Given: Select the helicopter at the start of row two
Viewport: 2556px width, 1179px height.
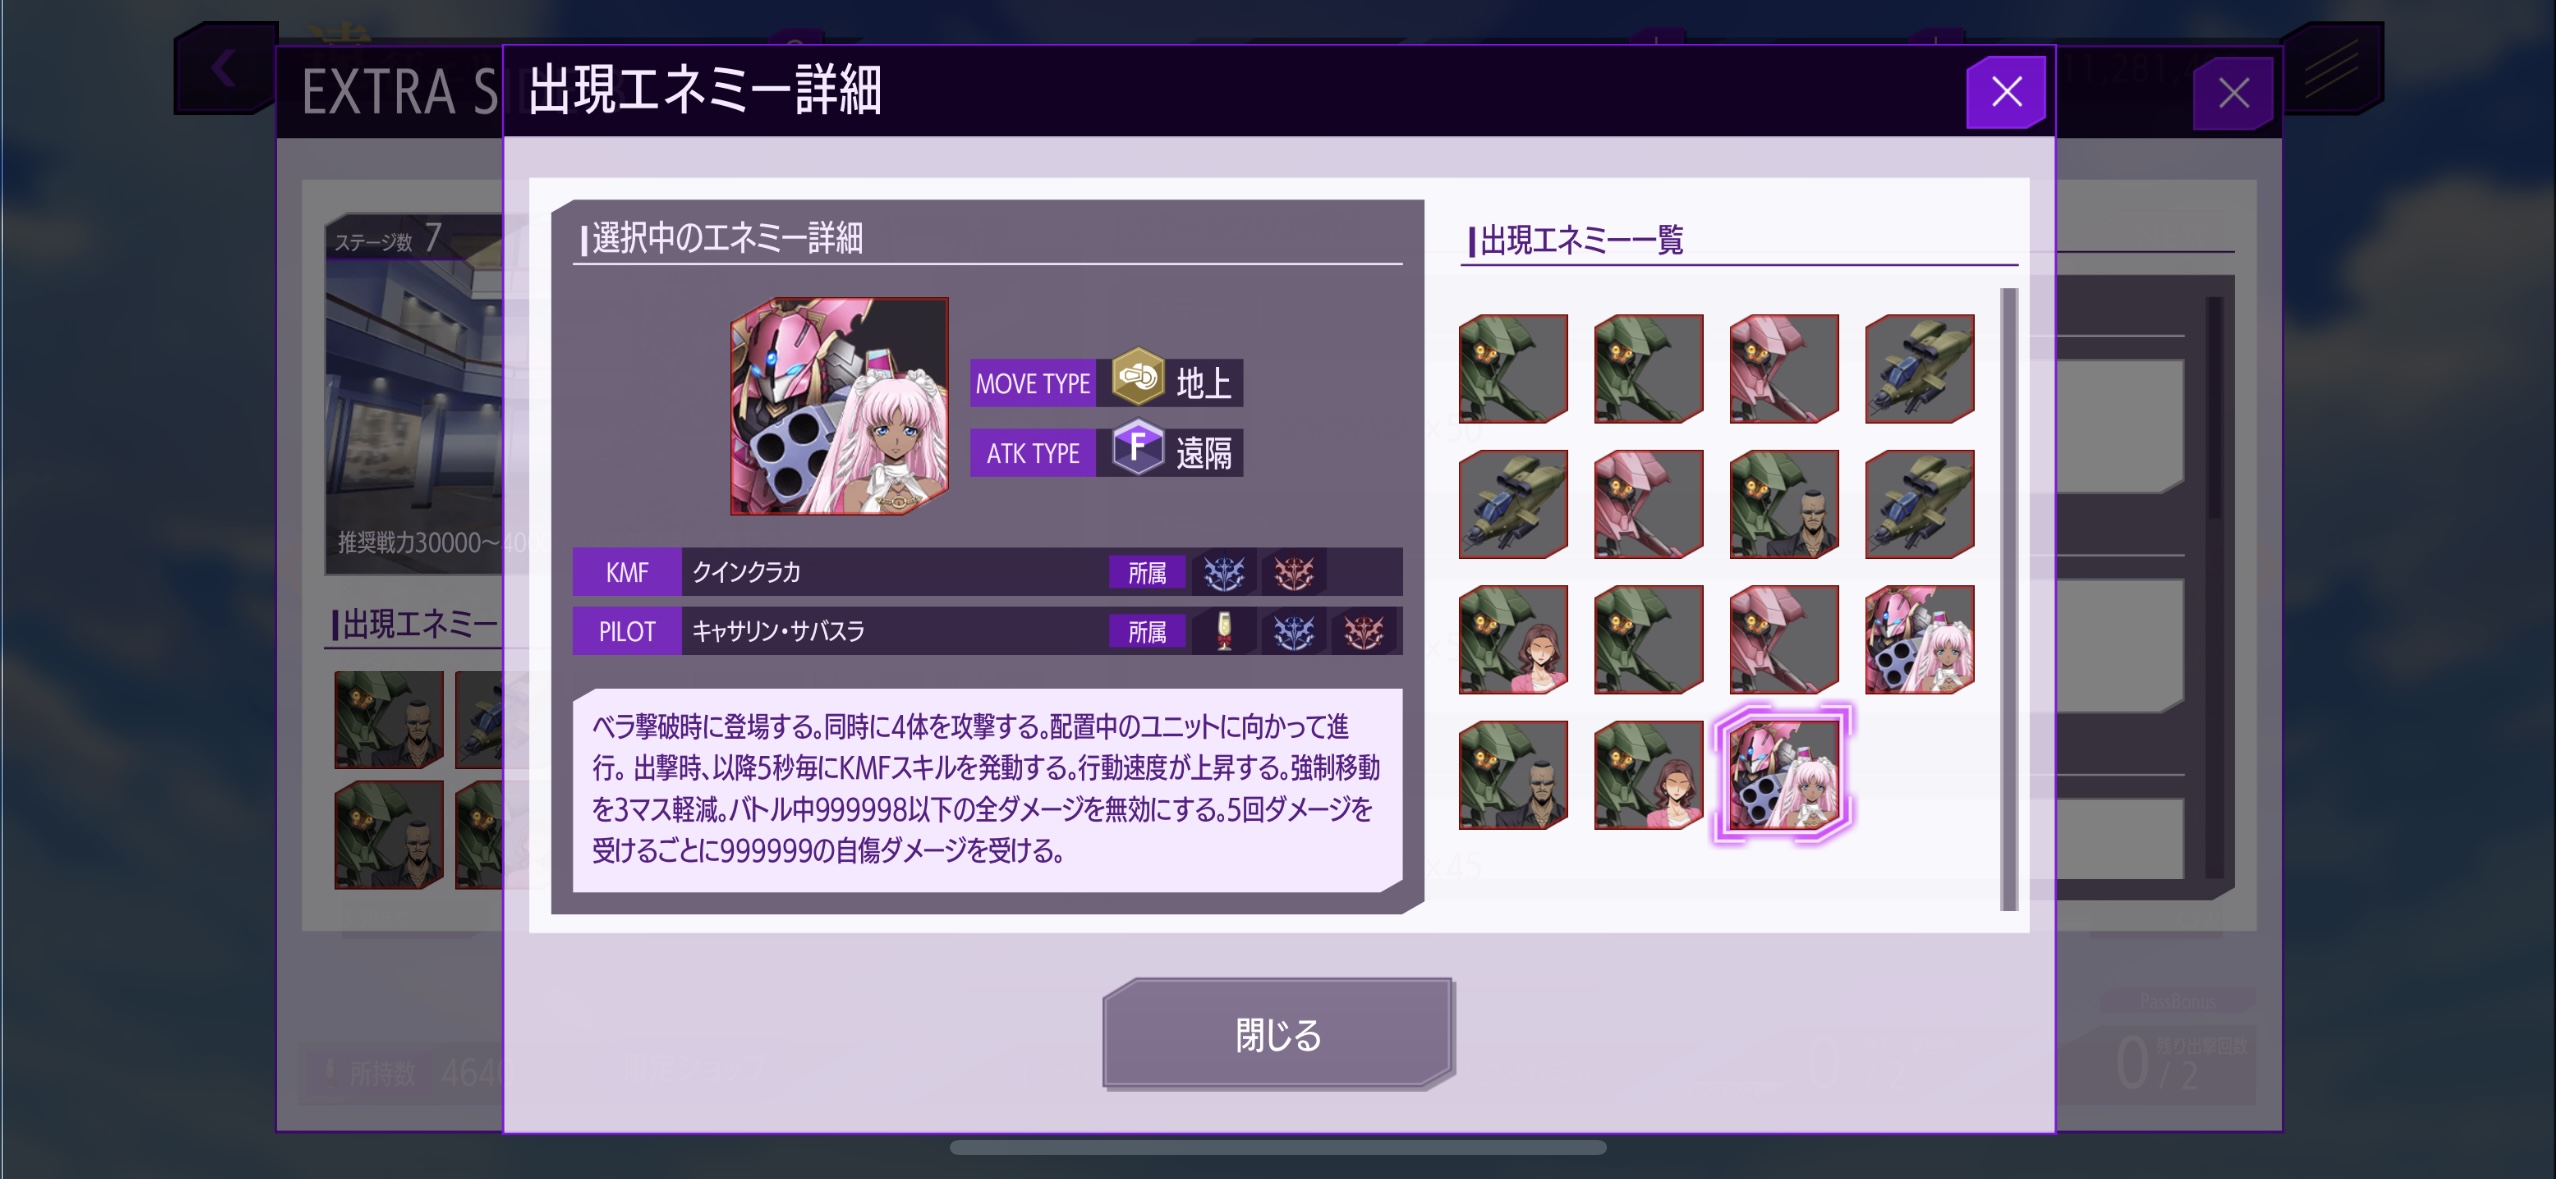Looking at the screenshot, I should coord(1513,504).
